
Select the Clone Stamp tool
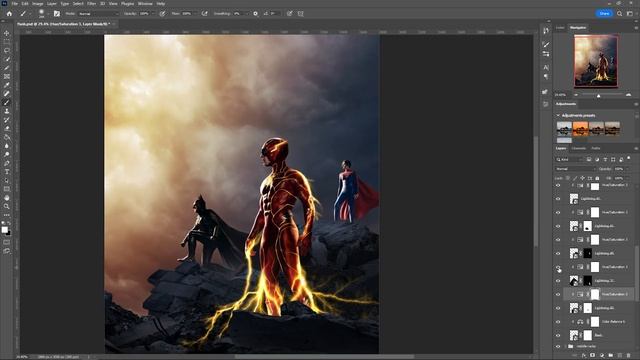7,111
